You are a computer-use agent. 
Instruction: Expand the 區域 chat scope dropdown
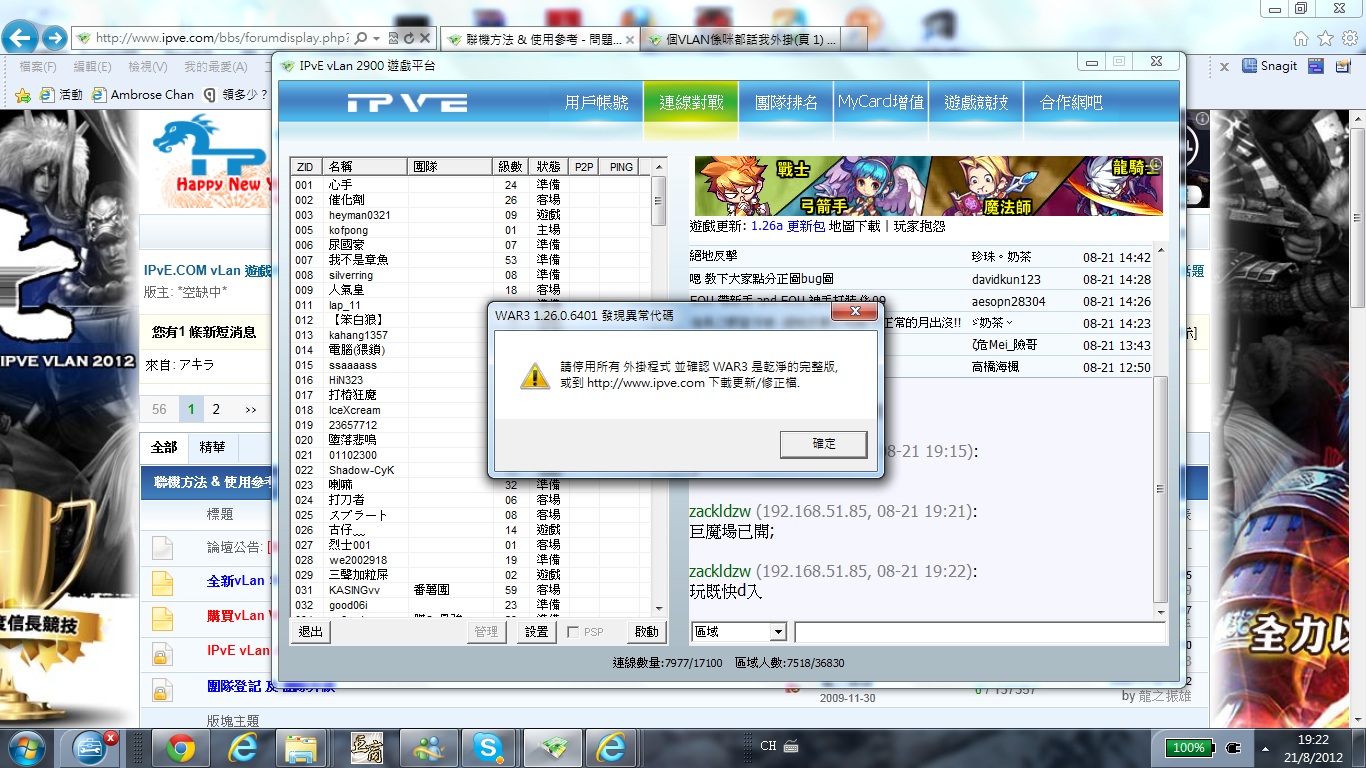pos(778,632)
